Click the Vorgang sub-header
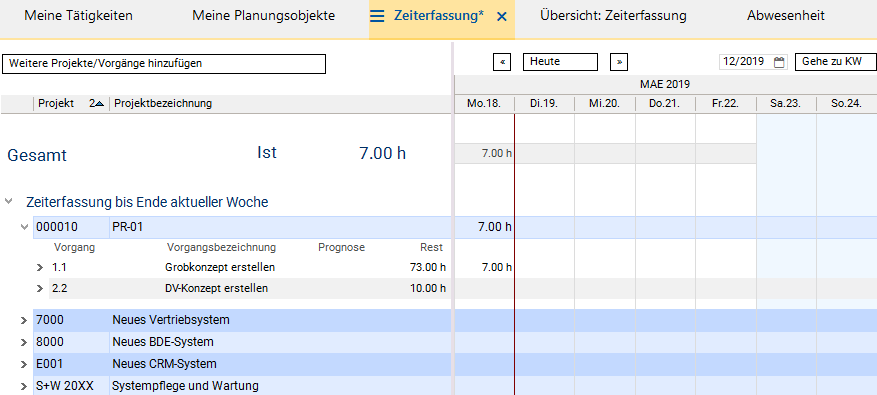877x395 pixels. click(74, 247)
